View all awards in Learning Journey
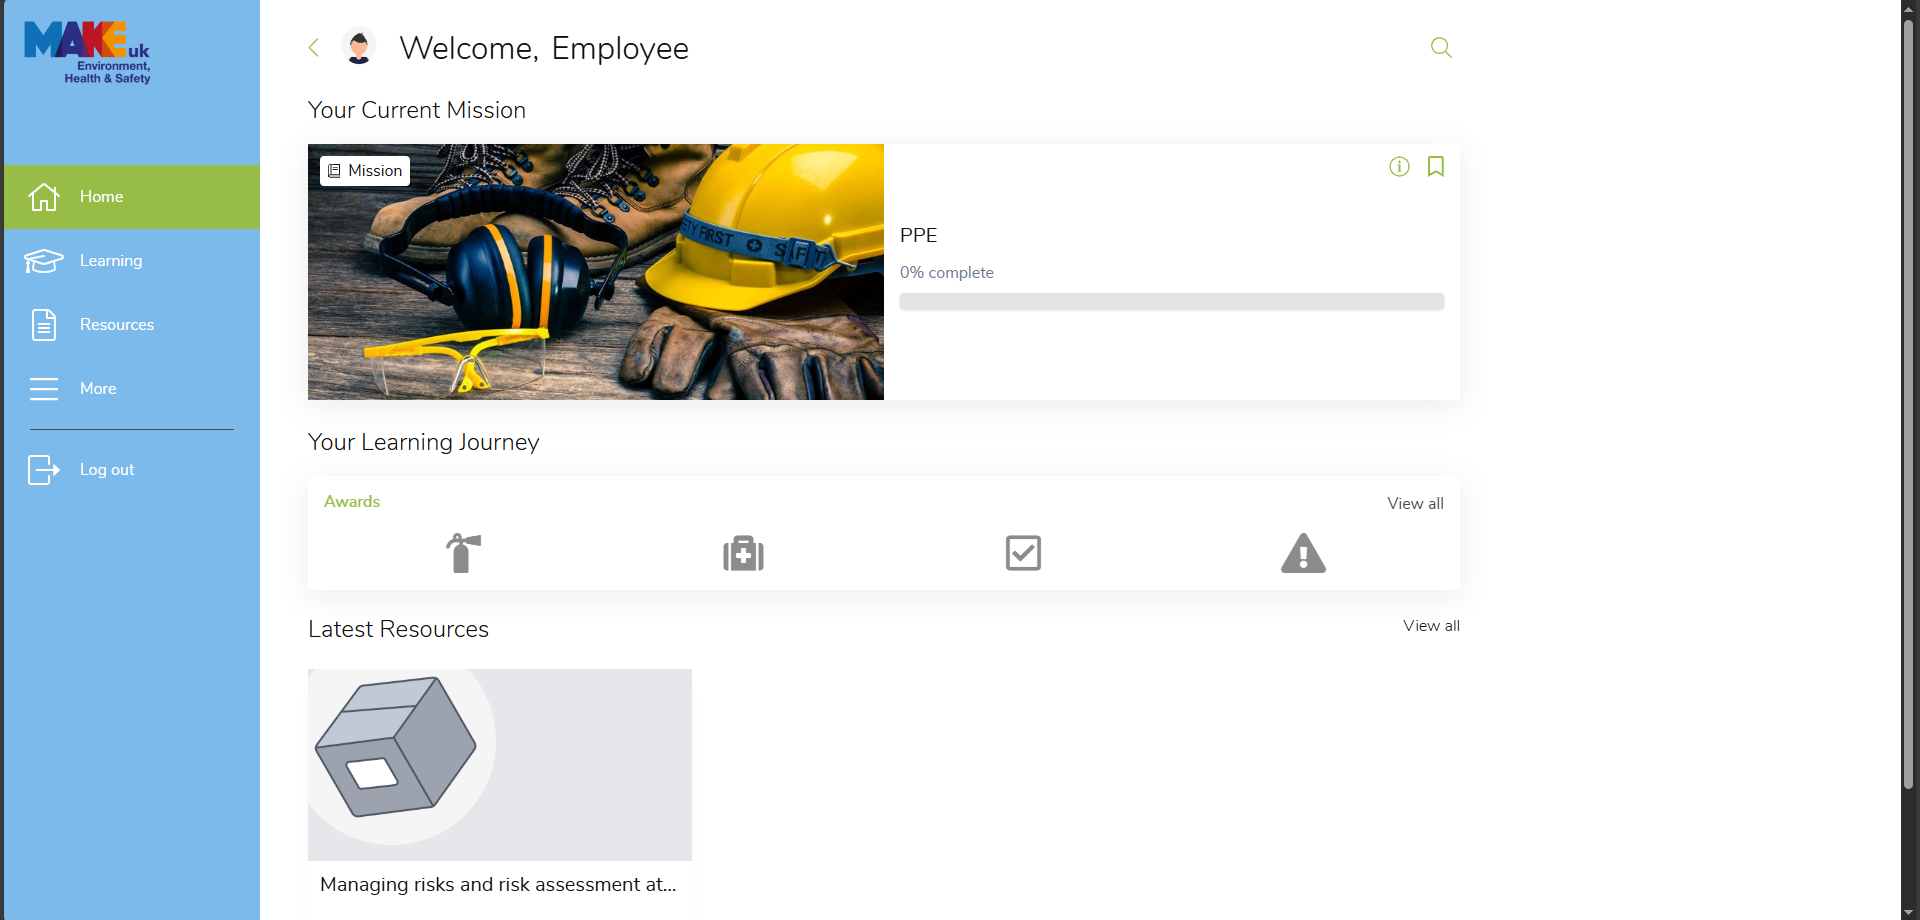This screenshot has height=920, width=1920. click(x=1414, y=504)
